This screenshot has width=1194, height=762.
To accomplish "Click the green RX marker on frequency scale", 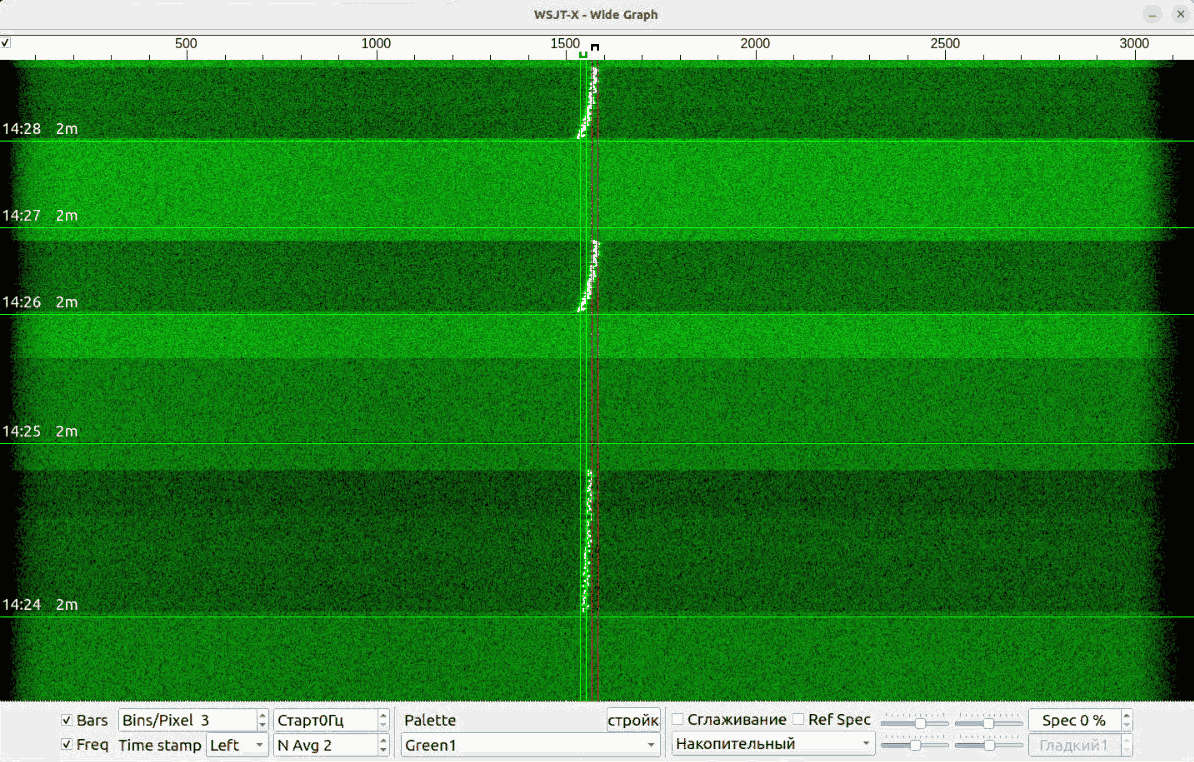I will pyautogui.click(x=583, y=53).
